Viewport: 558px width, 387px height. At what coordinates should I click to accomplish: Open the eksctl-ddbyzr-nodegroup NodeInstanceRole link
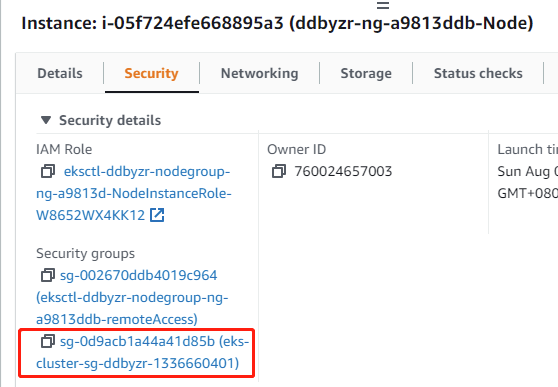(134, 193)
